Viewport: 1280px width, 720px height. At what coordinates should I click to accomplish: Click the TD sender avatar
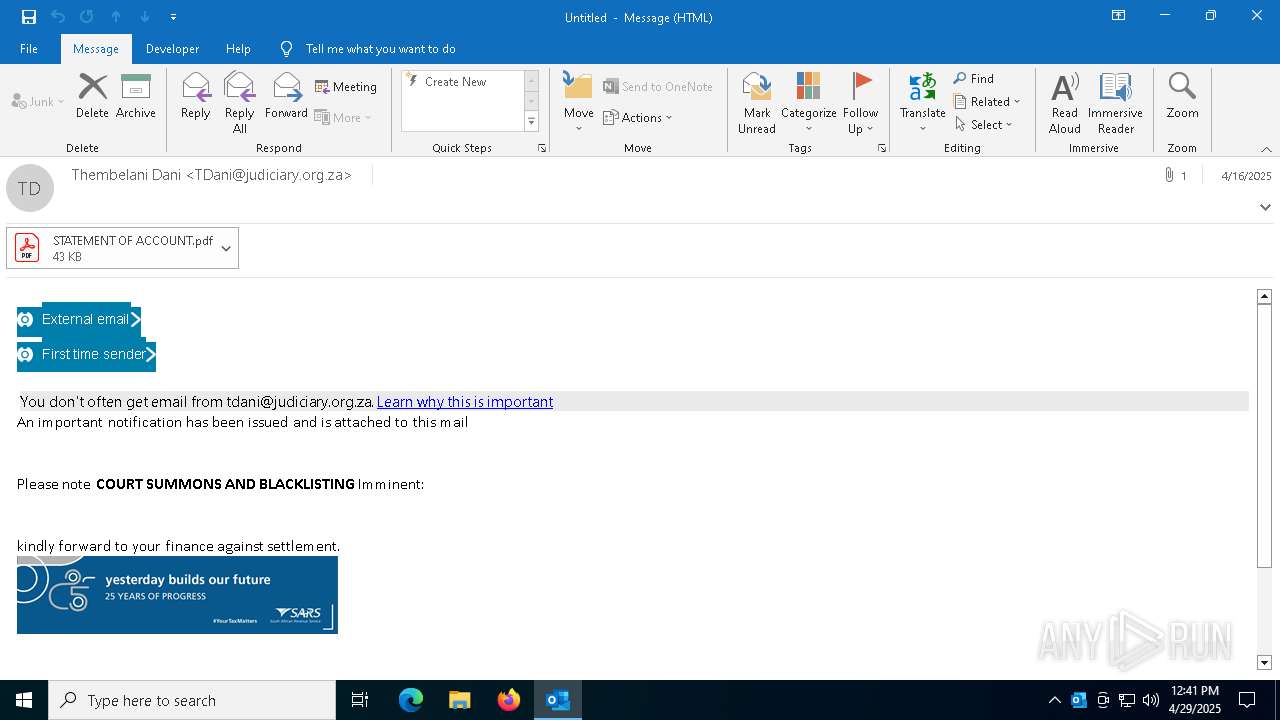click(30, 188)
